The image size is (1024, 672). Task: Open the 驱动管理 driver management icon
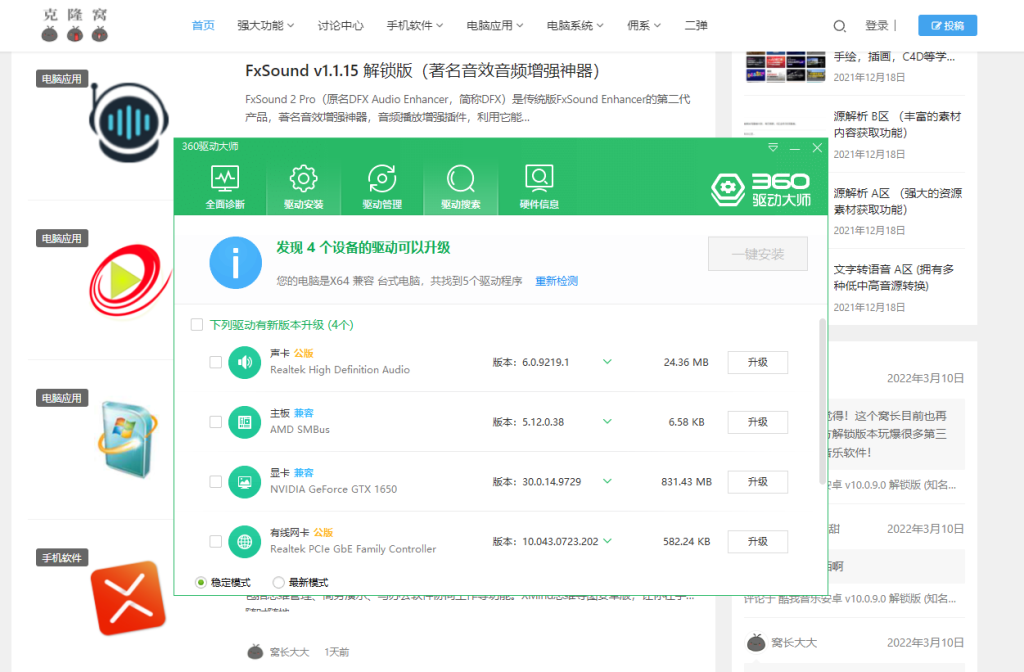382,179
